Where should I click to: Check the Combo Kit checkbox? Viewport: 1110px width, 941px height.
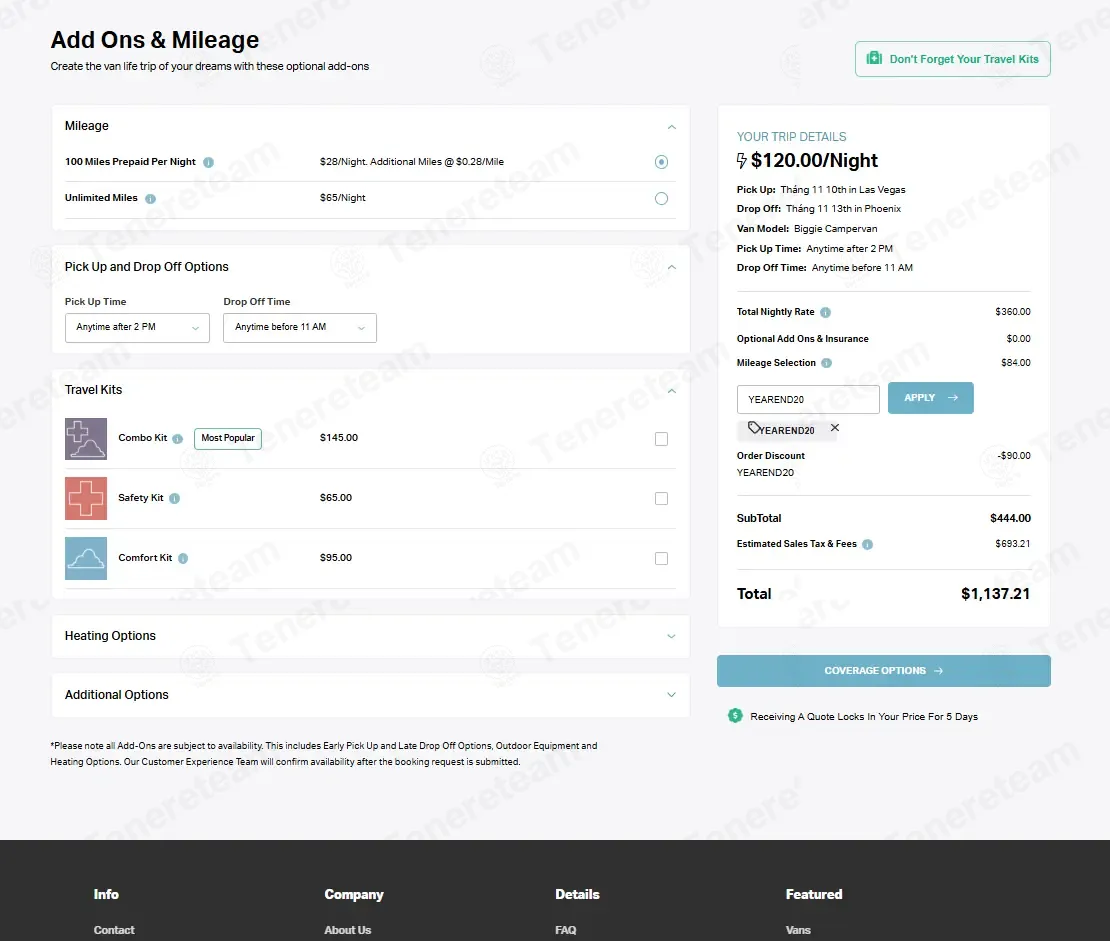pyautogui.click(x=661, y=439)
